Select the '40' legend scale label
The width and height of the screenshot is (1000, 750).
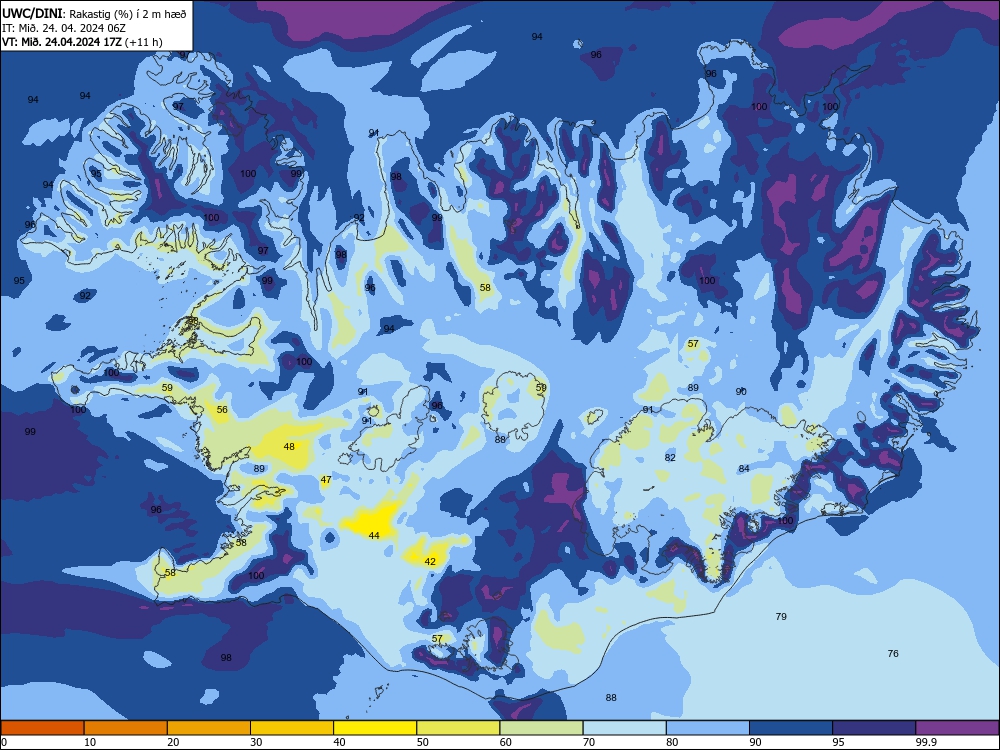339,742
